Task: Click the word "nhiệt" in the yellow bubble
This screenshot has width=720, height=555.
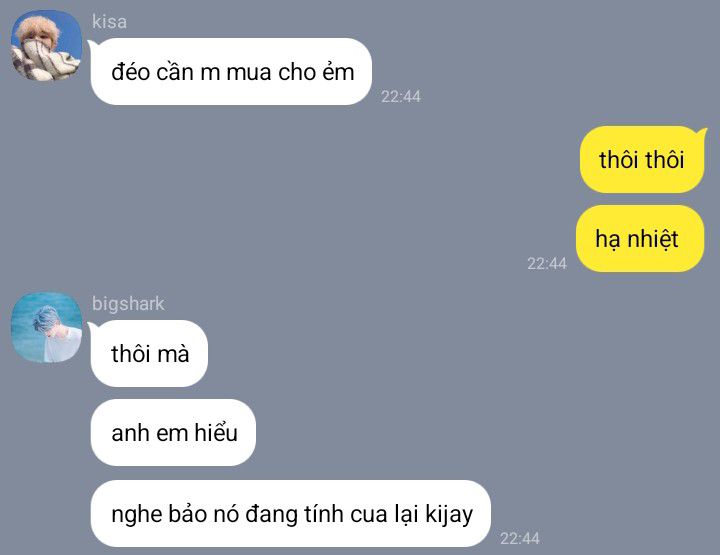Action: 653,239
